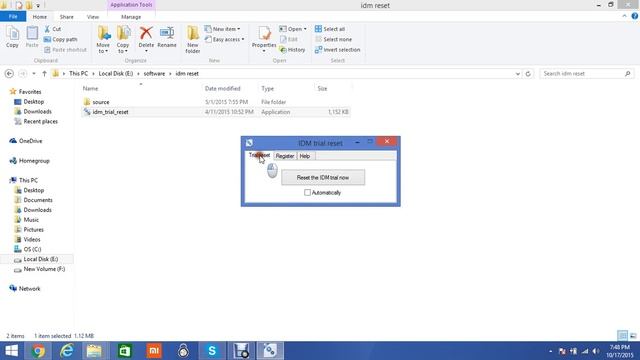Refresh the folder view
This screenshot has width=640, height=360.
coord(528,73)
